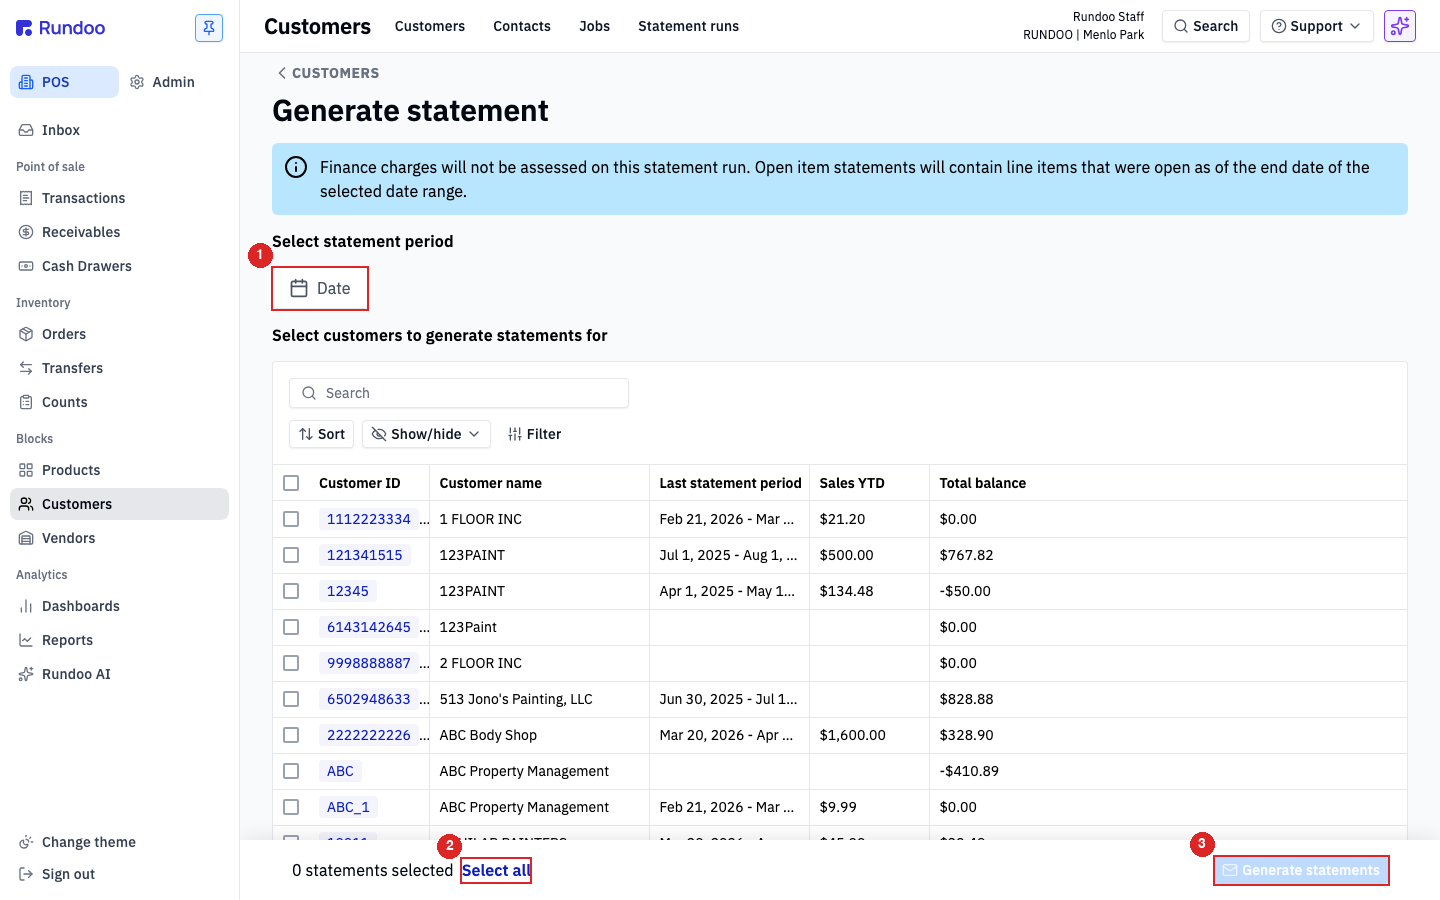This screenshot has width=1440, height=900.
Task: Open customer ID 2222222226 link
Action: tap(369, 735)
